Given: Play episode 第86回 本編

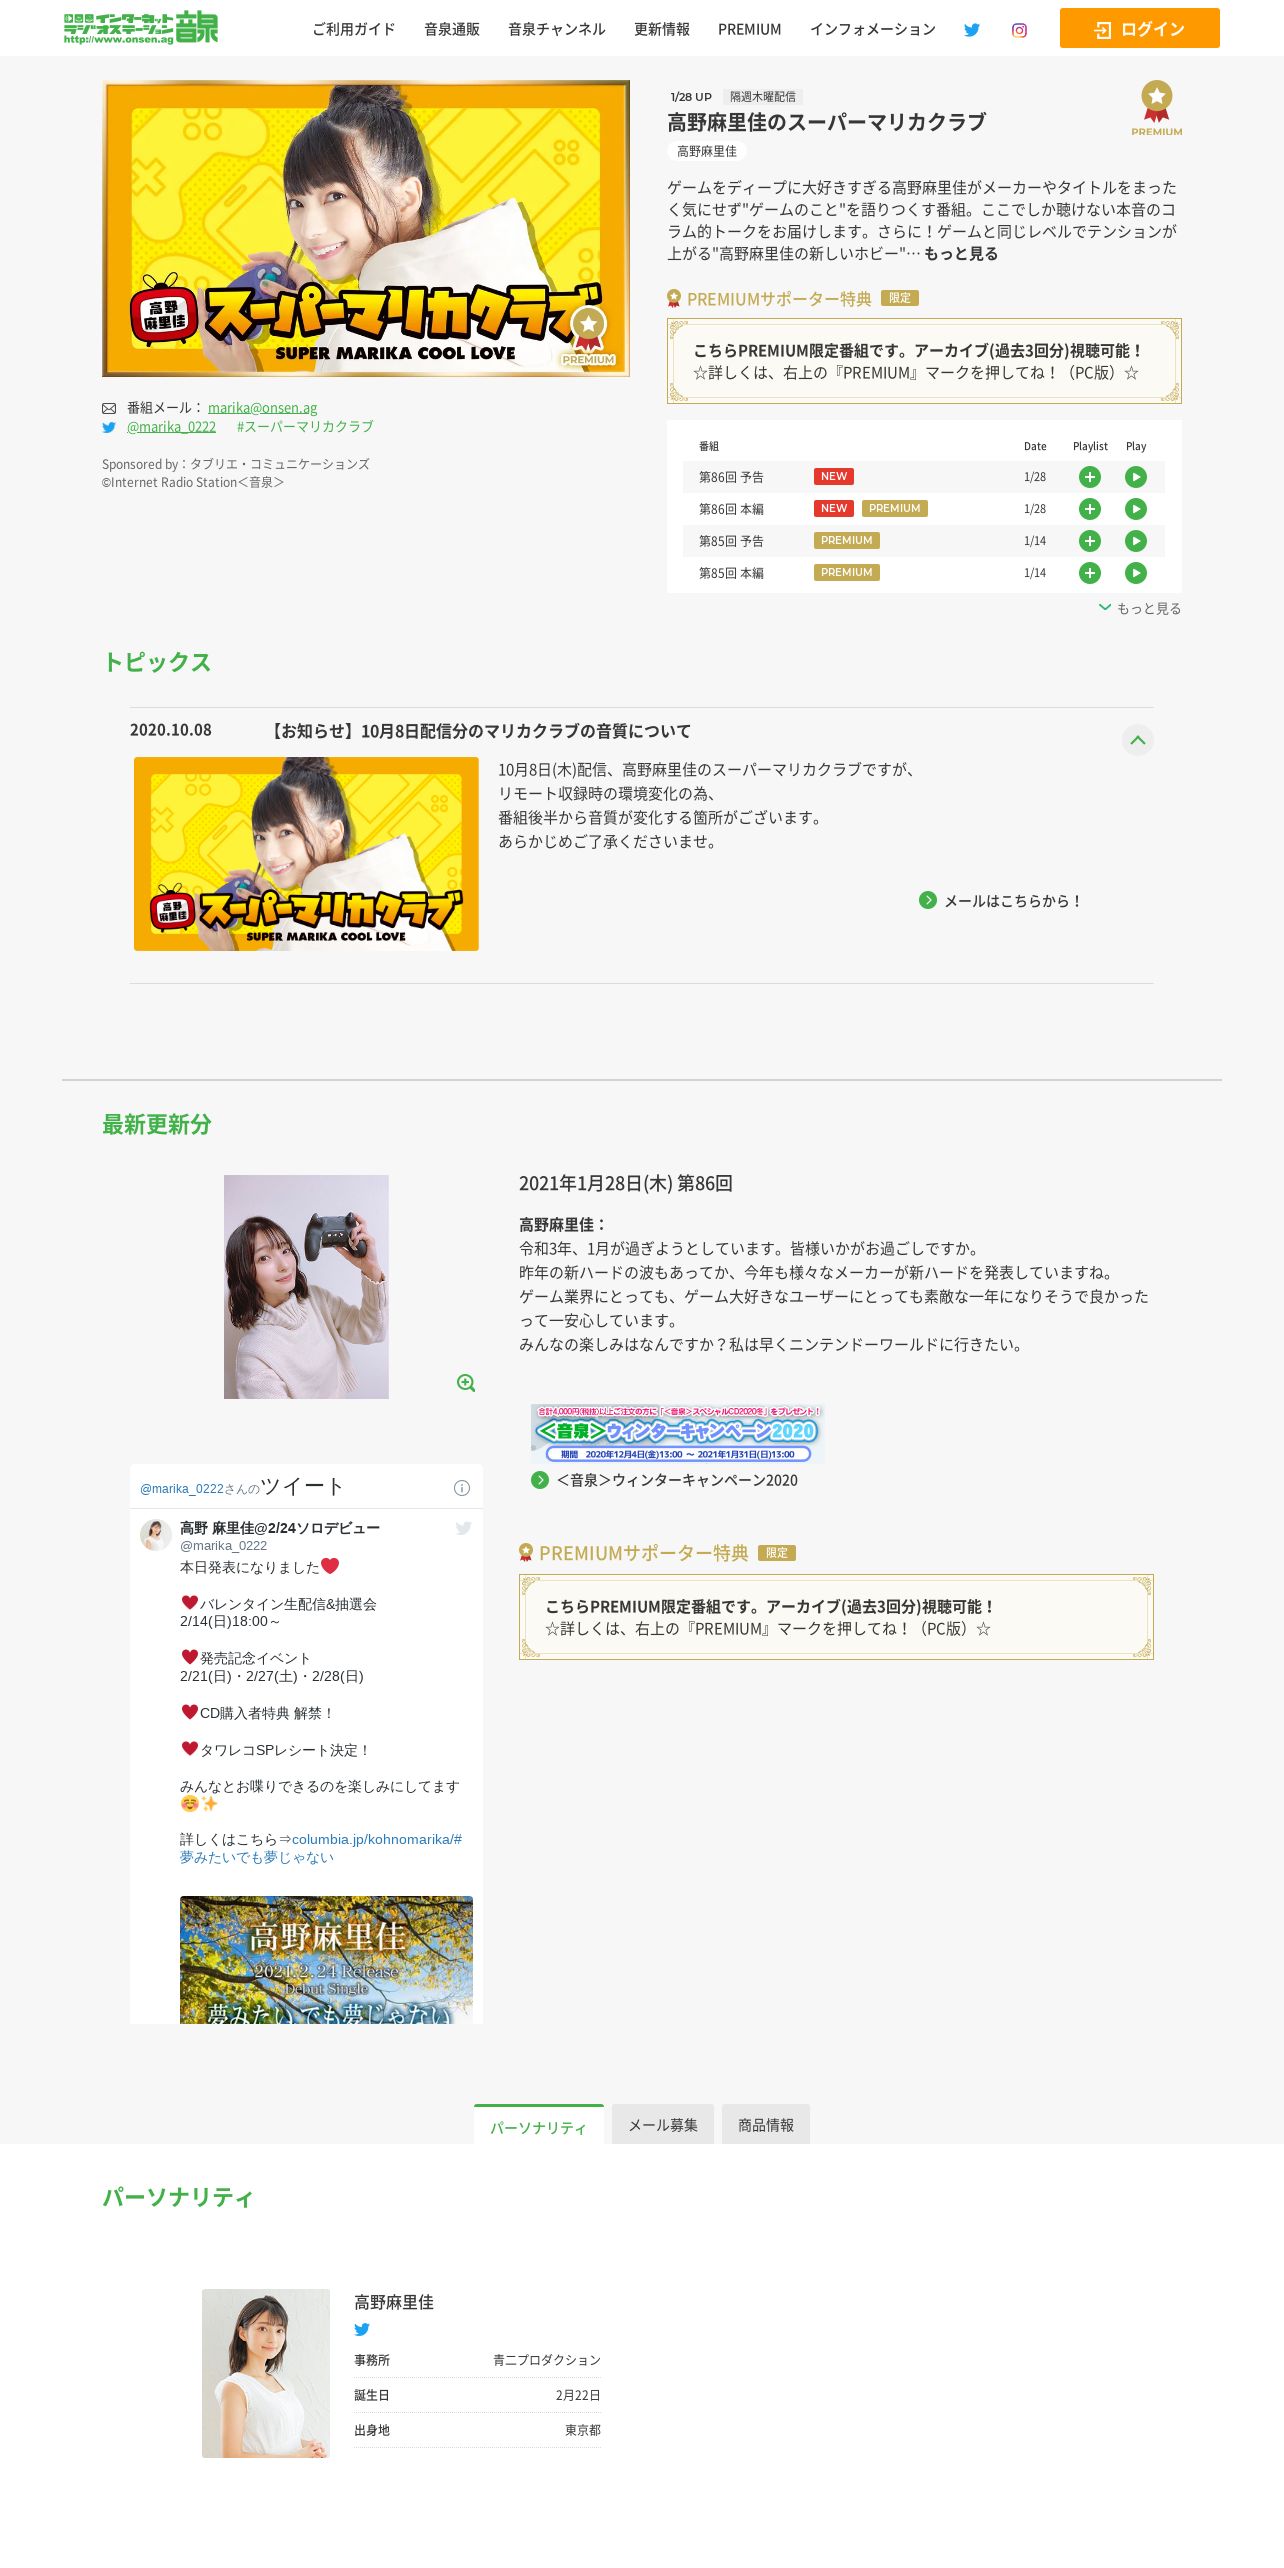Looking at the screenshot, I should pyautogui.click(x=1136, y=509).
